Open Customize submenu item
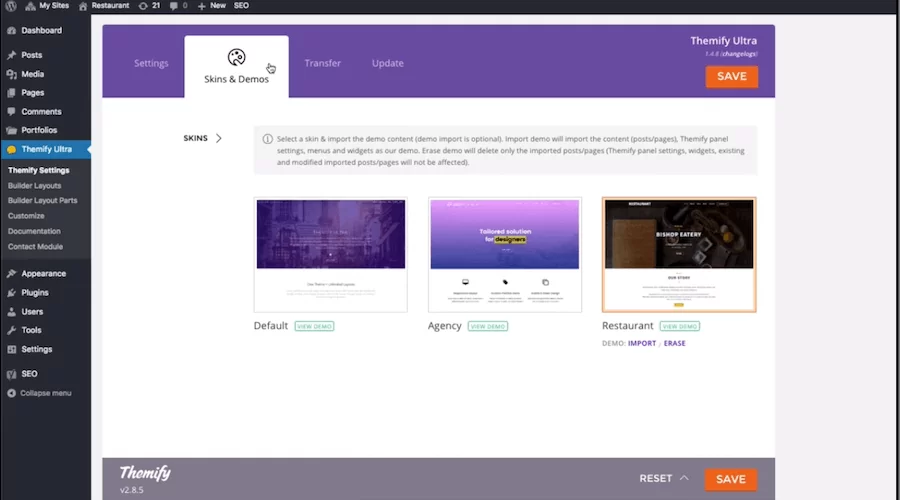Viewport: 900px width, 500px height. click(x=26, y=216)
